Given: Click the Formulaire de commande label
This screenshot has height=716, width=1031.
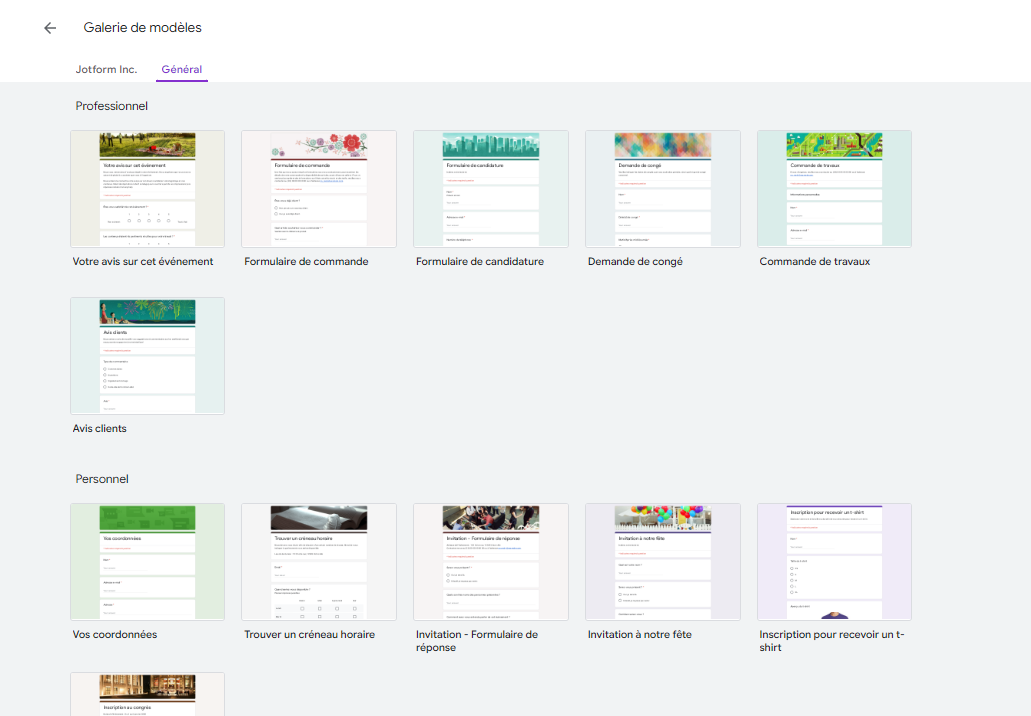Looking at the screenshot, I should (x=306, y=261).
